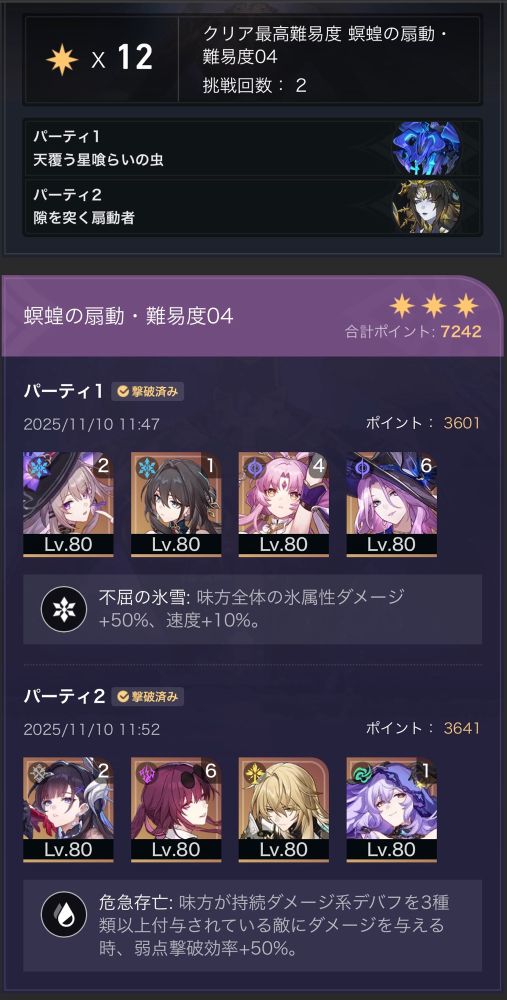Open the black-haired ice character with eidolon 1
The height and width of the screenshot is (1000, 507).
click(175, 504)
